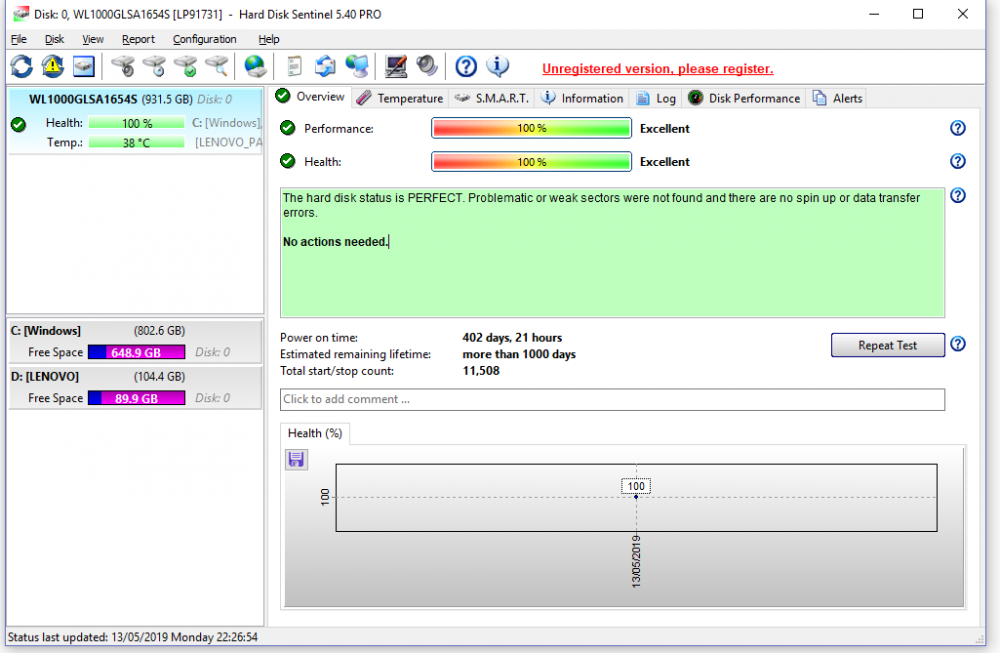Viewport: 1000px width, 653px height.
Task: Select disk WL1000GLSA1654S in the disk list
Action: 135,121
